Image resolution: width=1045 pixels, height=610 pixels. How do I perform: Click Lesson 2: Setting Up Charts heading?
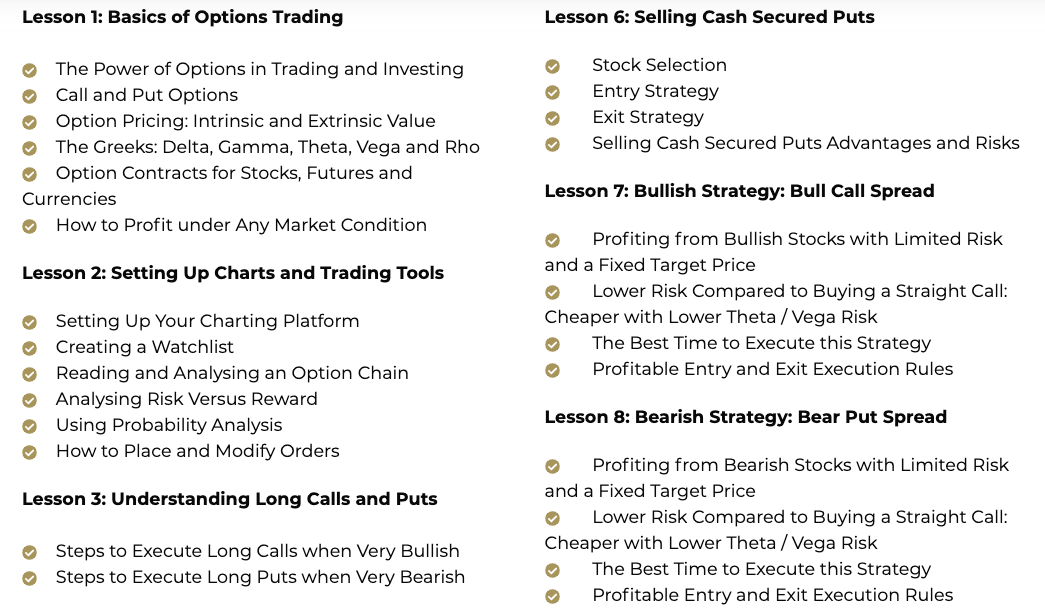click(x=233, y=273)
